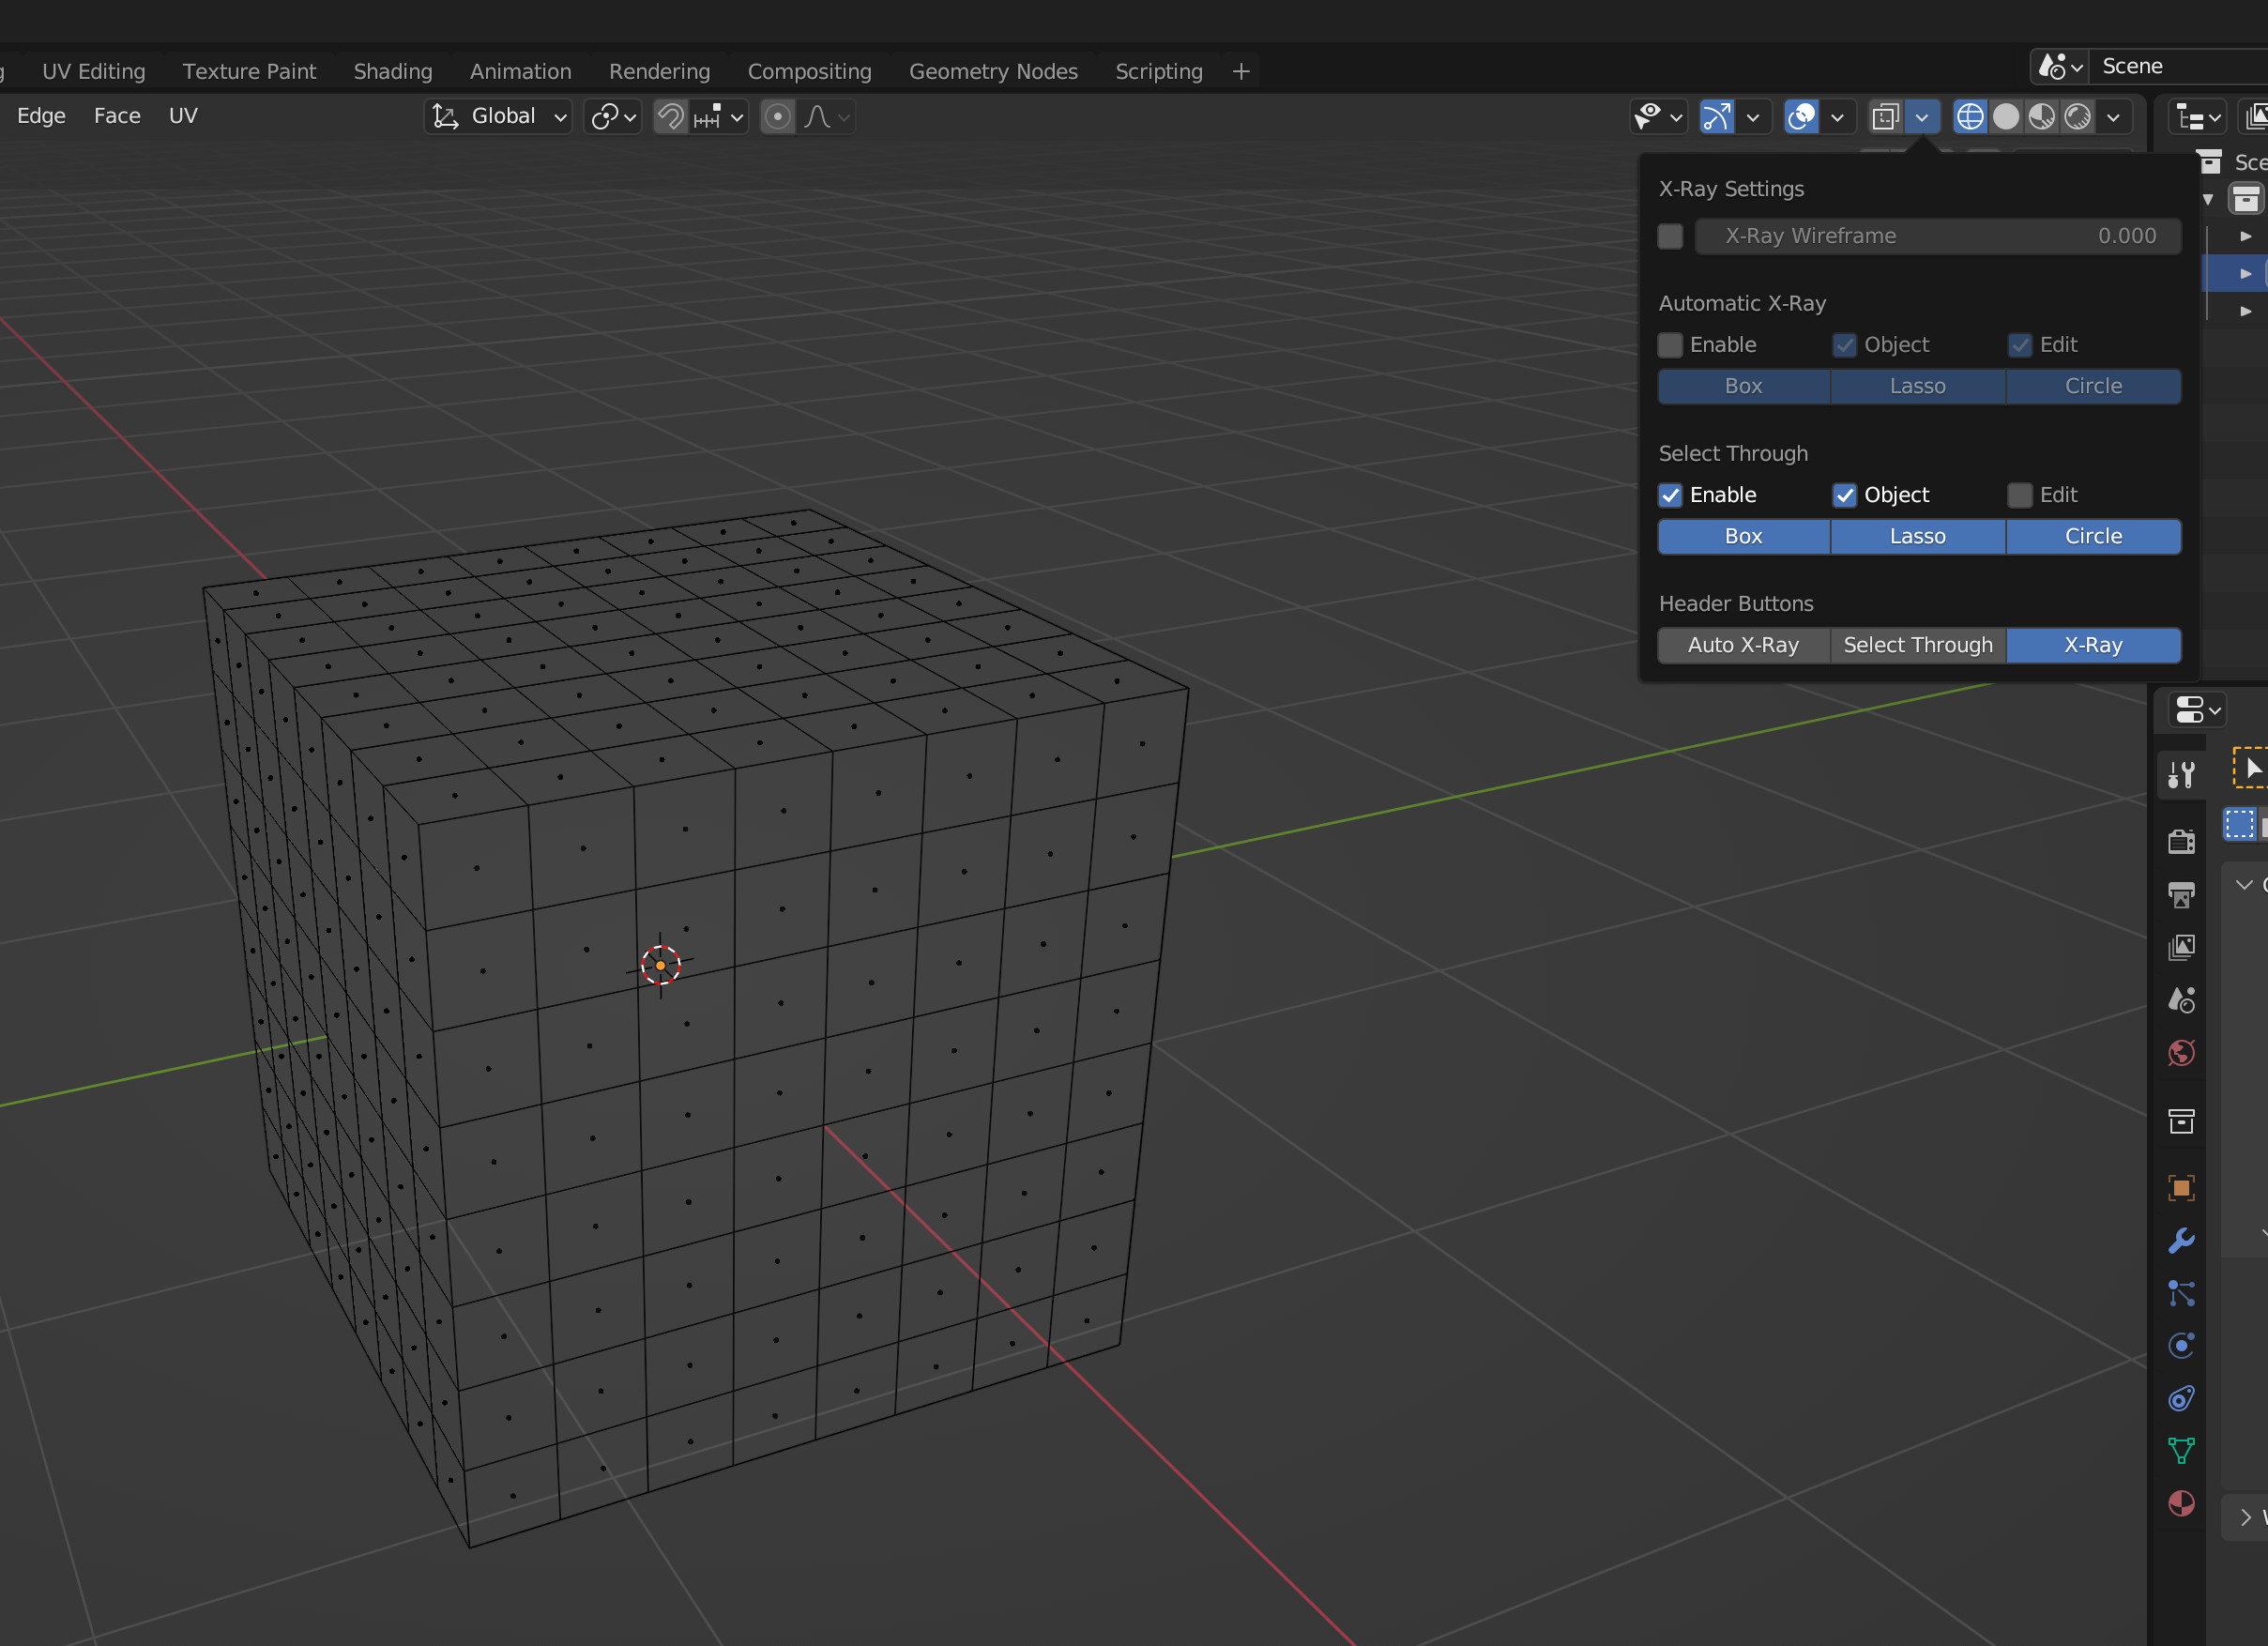Check the Edit option under Select Through

click(2019, 495)
